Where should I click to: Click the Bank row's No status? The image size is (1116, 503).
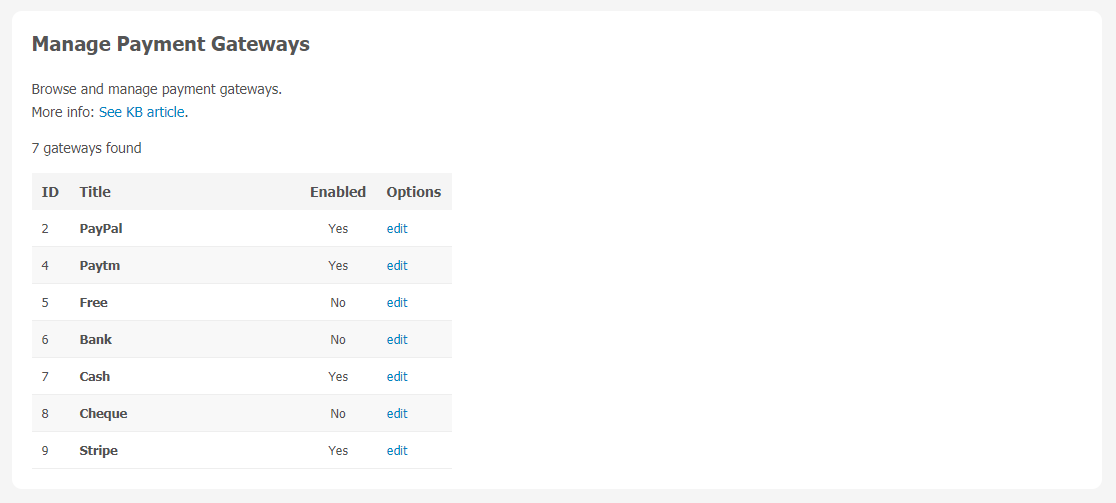pyautogui.click(x=338, y=339)
